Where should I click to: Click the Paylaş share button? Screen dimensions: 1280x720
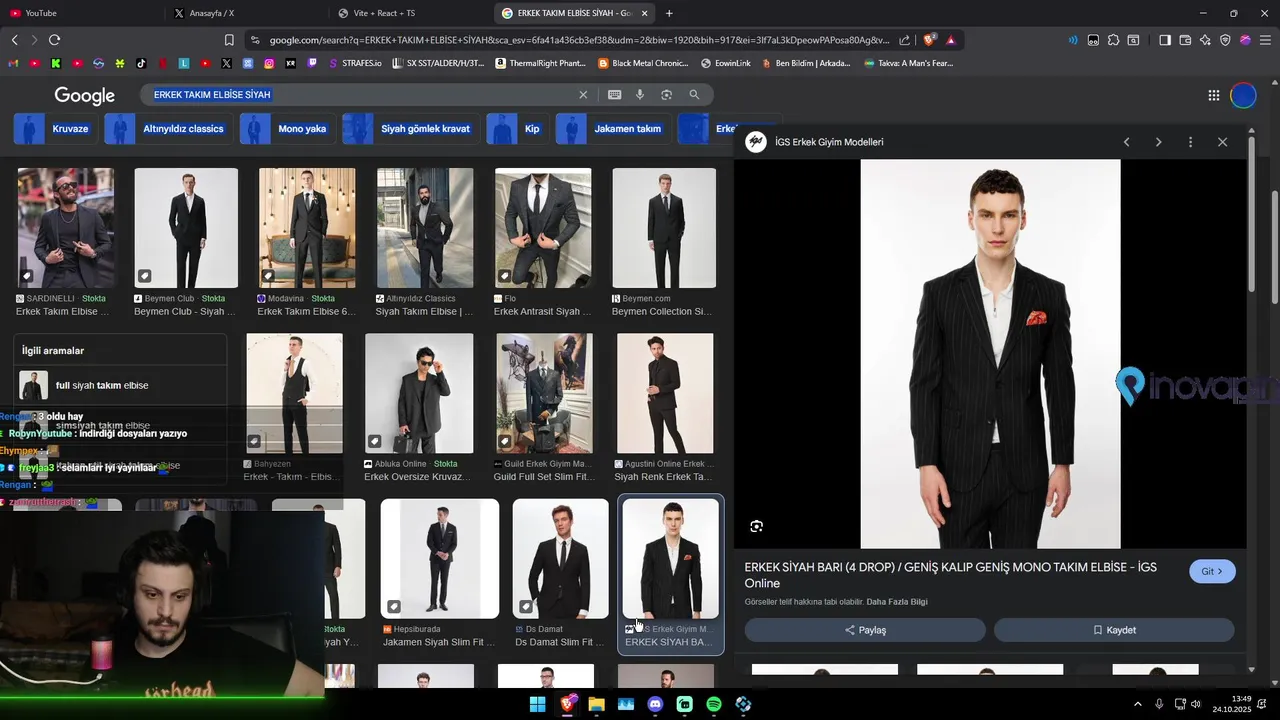coord(865,630)
